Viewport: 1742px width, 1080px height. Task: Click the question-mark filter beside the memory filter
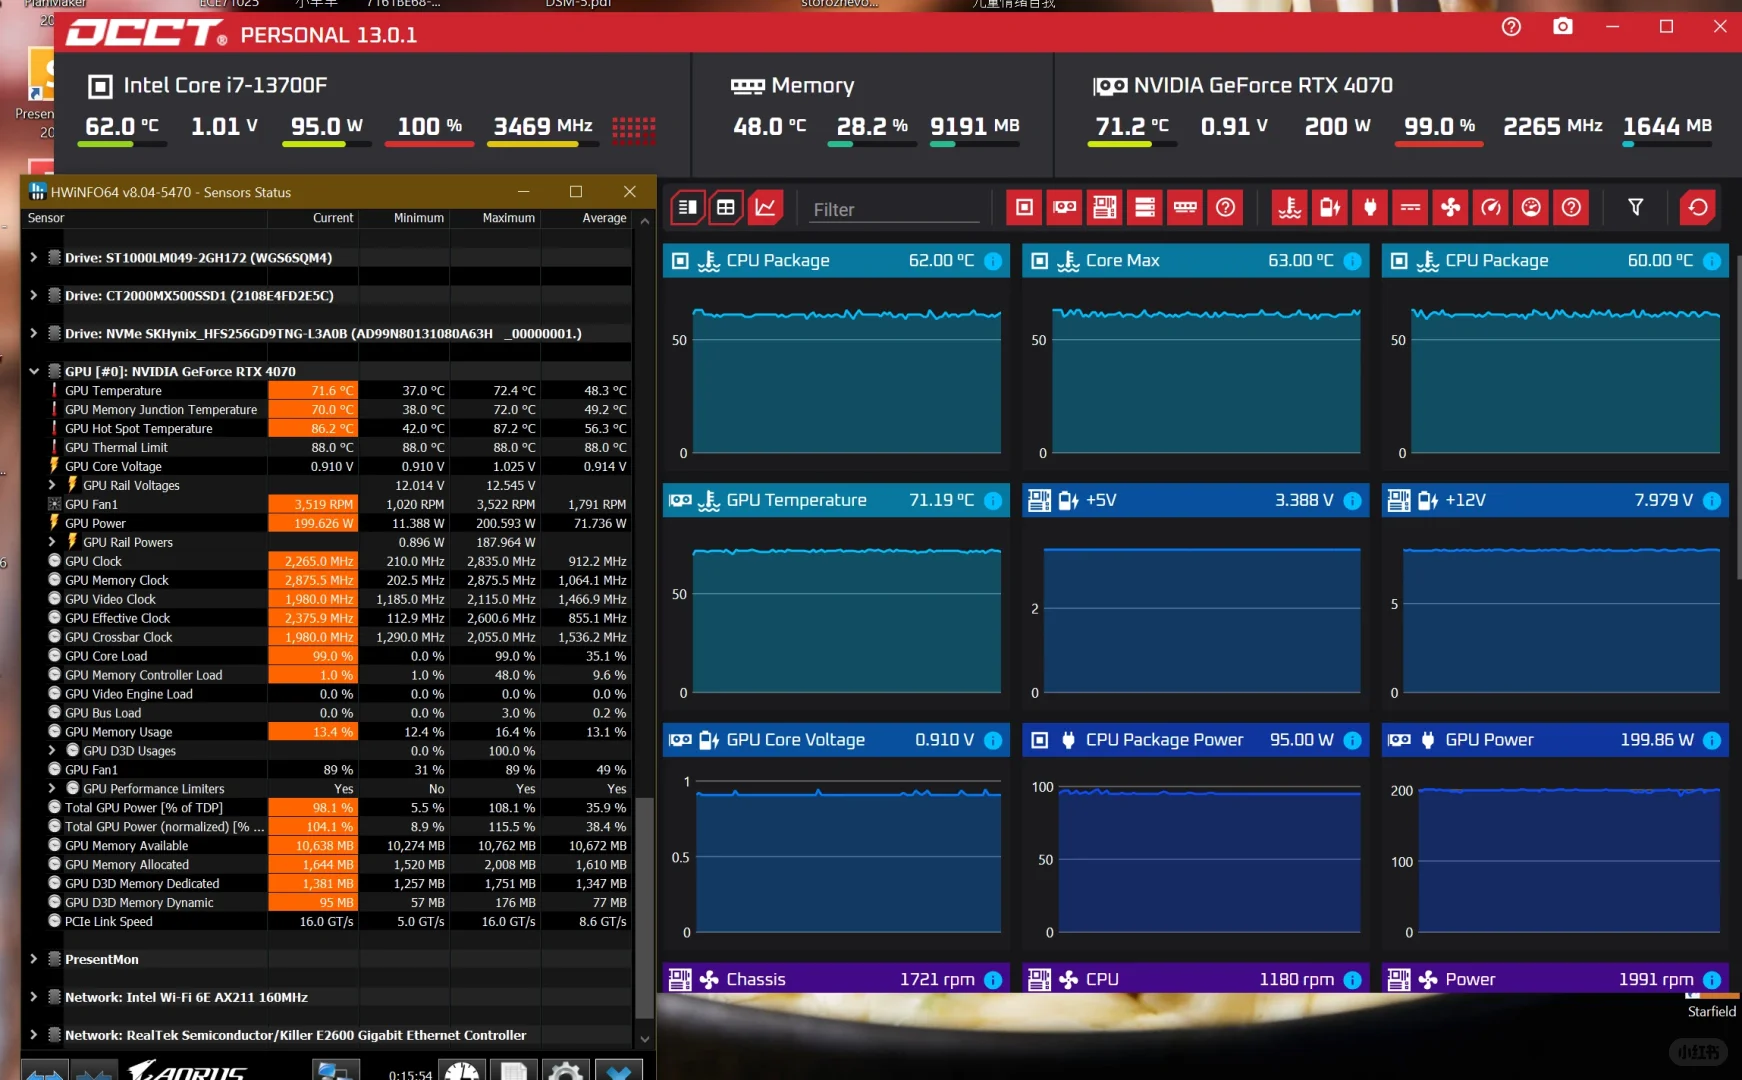coord(1225,207)
